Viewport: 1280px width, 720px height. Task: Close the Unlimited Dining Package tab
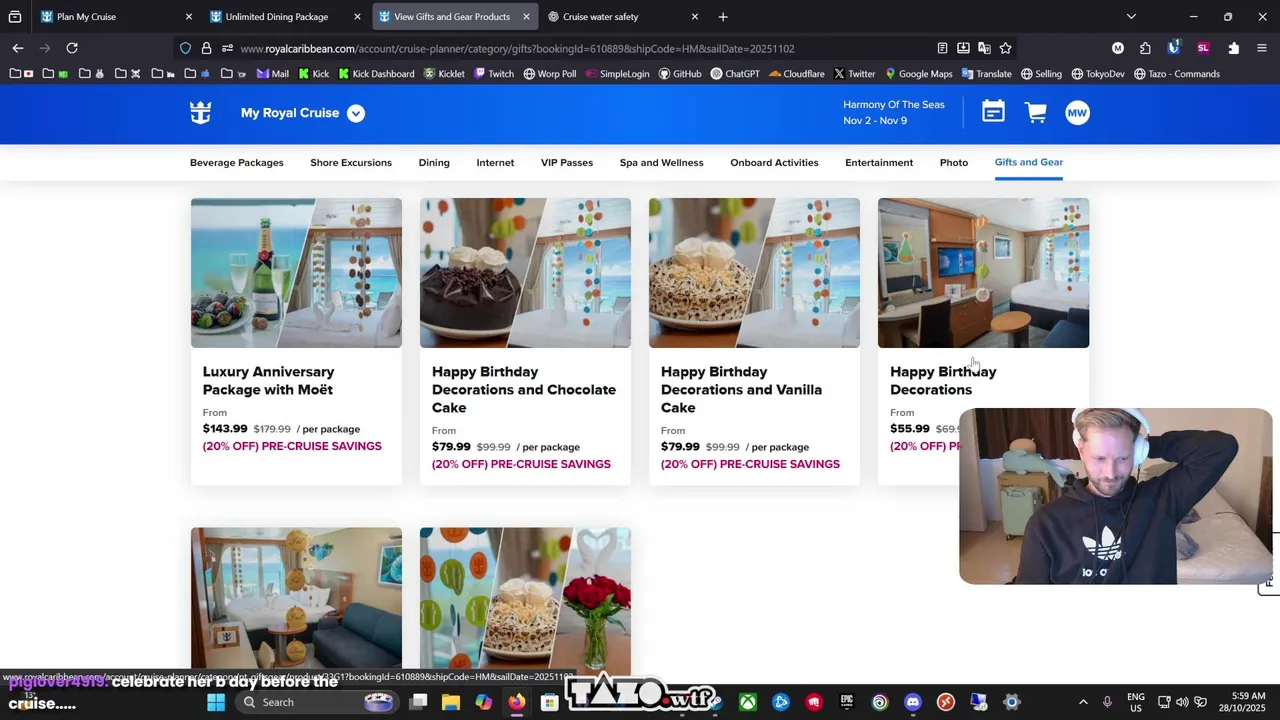tap(357, 16)
